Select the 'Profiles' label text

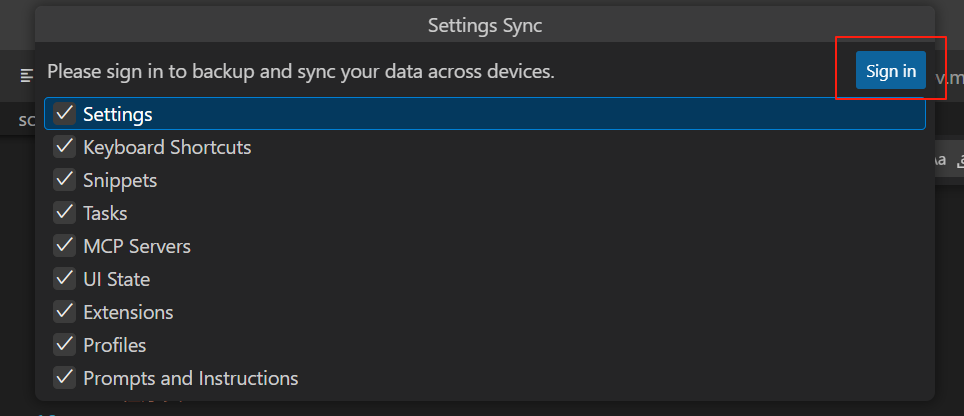(115, 345)
